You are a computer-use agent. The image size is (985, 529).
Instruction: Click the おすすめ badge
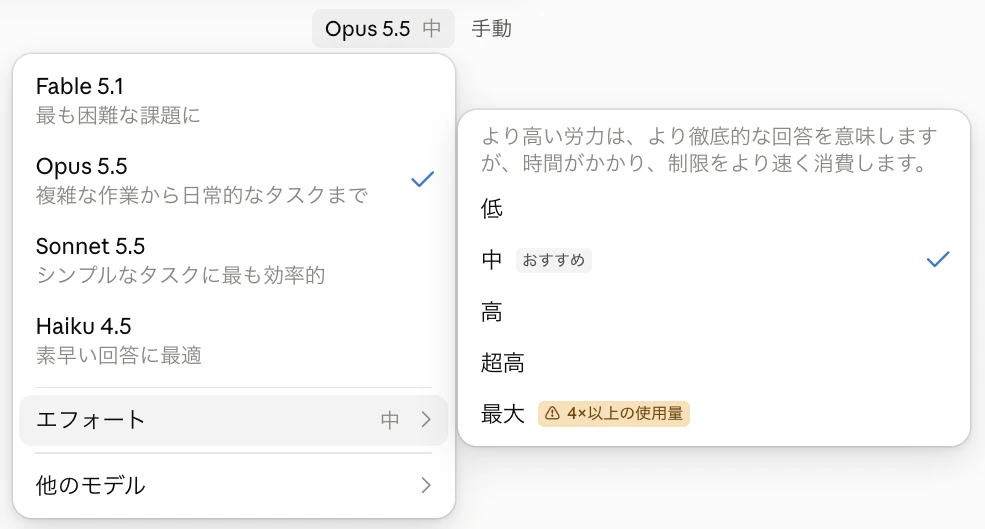coord(553,260)
